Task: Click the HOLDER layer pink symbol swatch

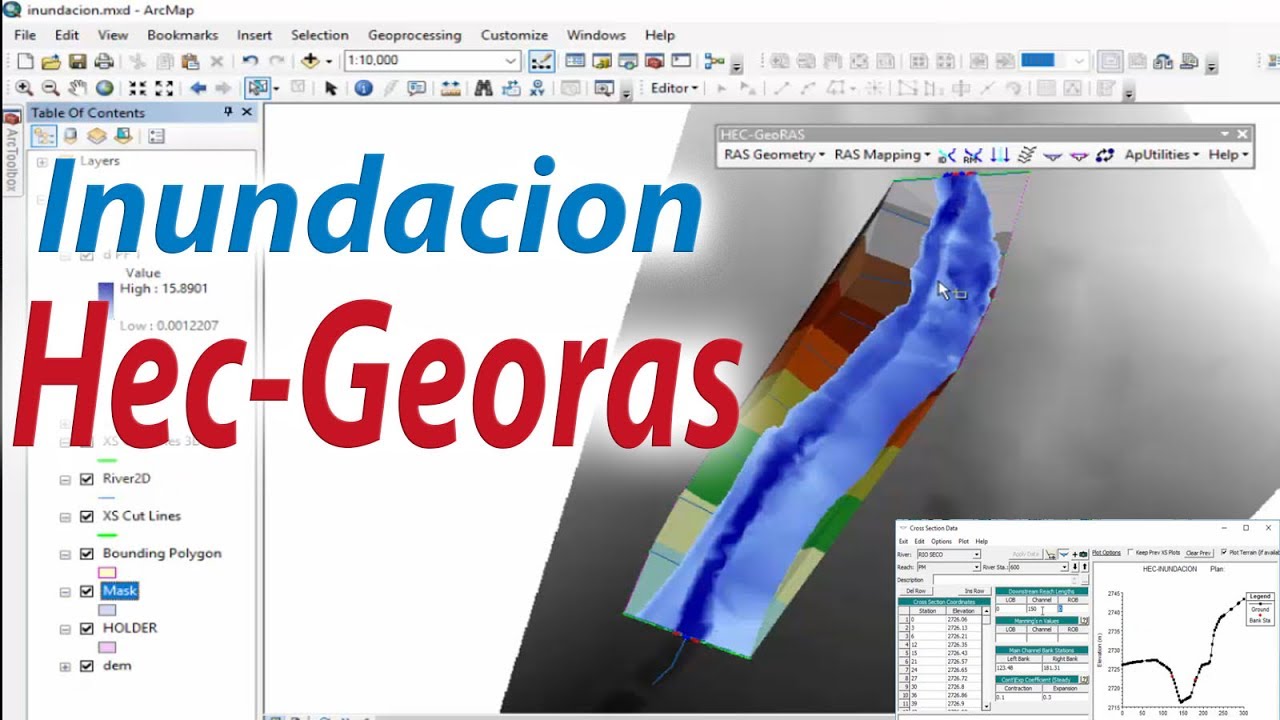Action: 108,647
